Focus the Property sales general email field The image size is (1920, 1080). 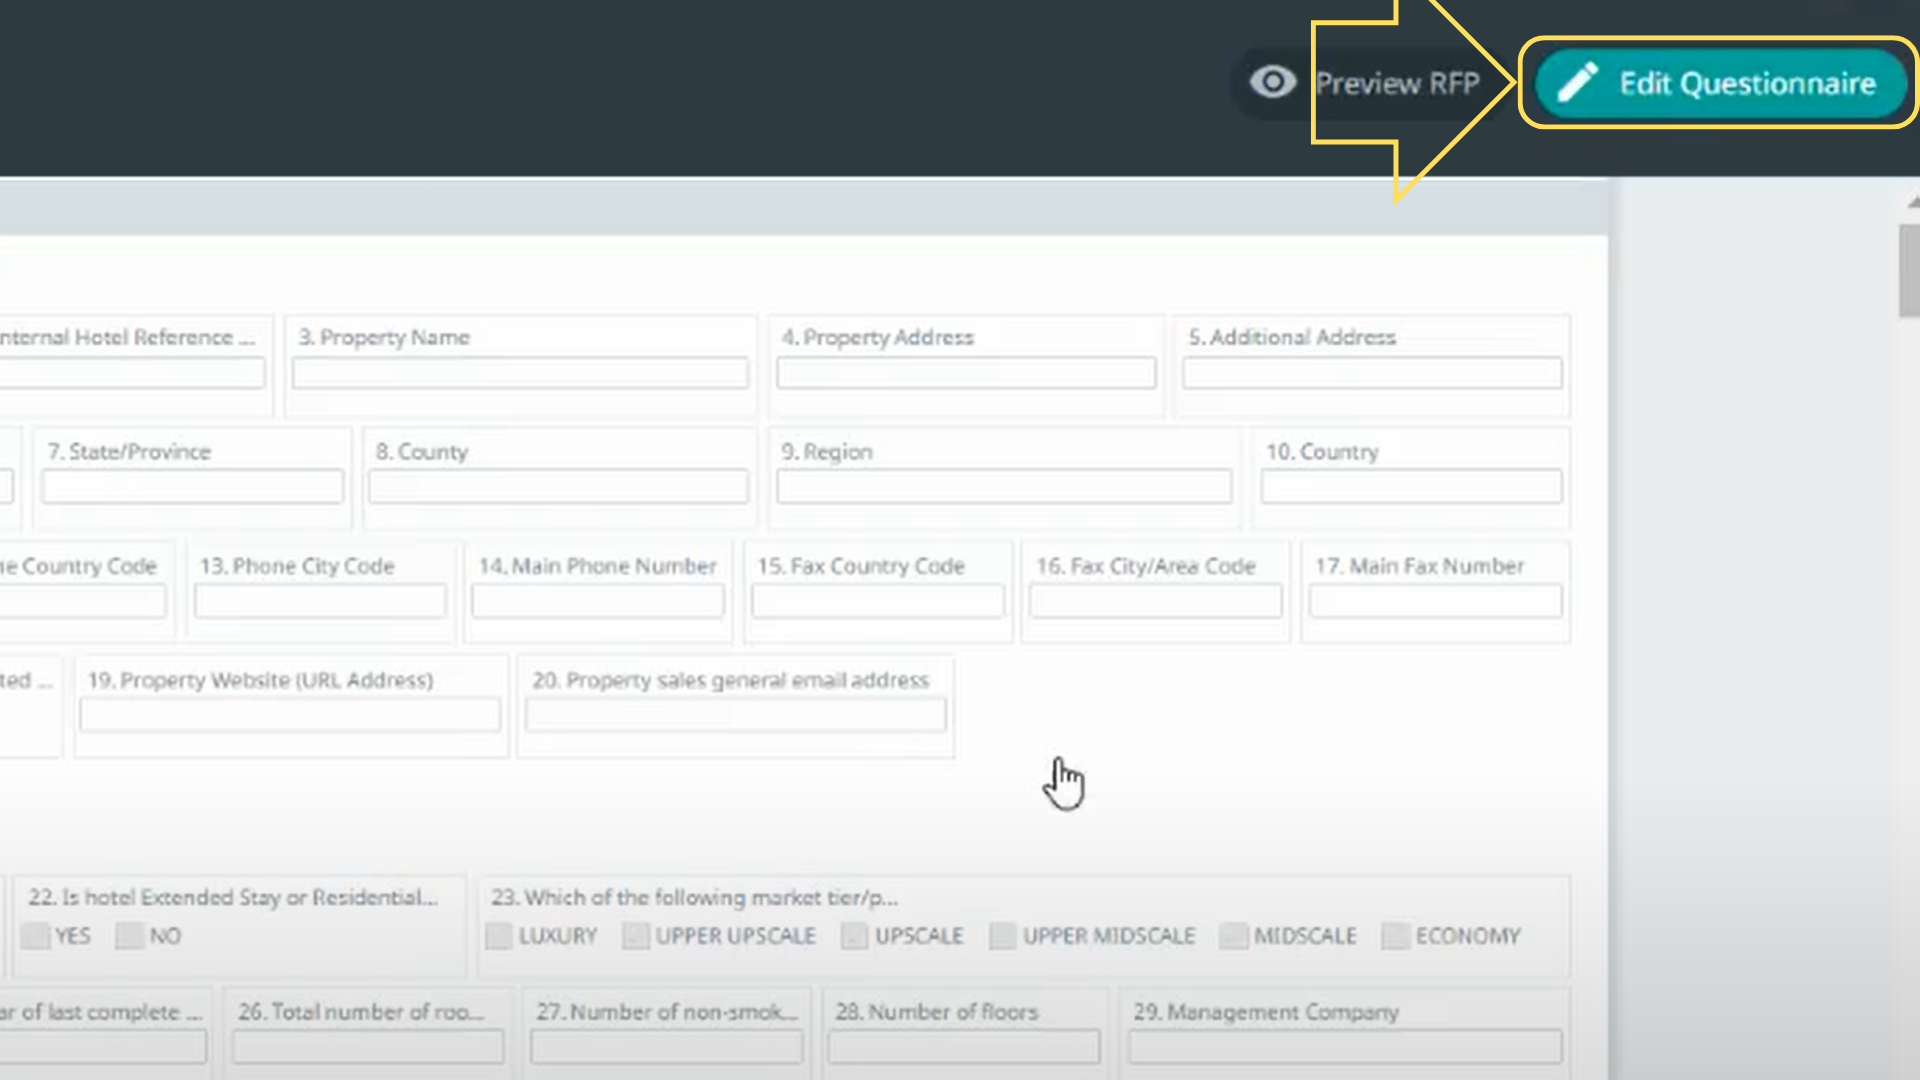coord(736,716)
